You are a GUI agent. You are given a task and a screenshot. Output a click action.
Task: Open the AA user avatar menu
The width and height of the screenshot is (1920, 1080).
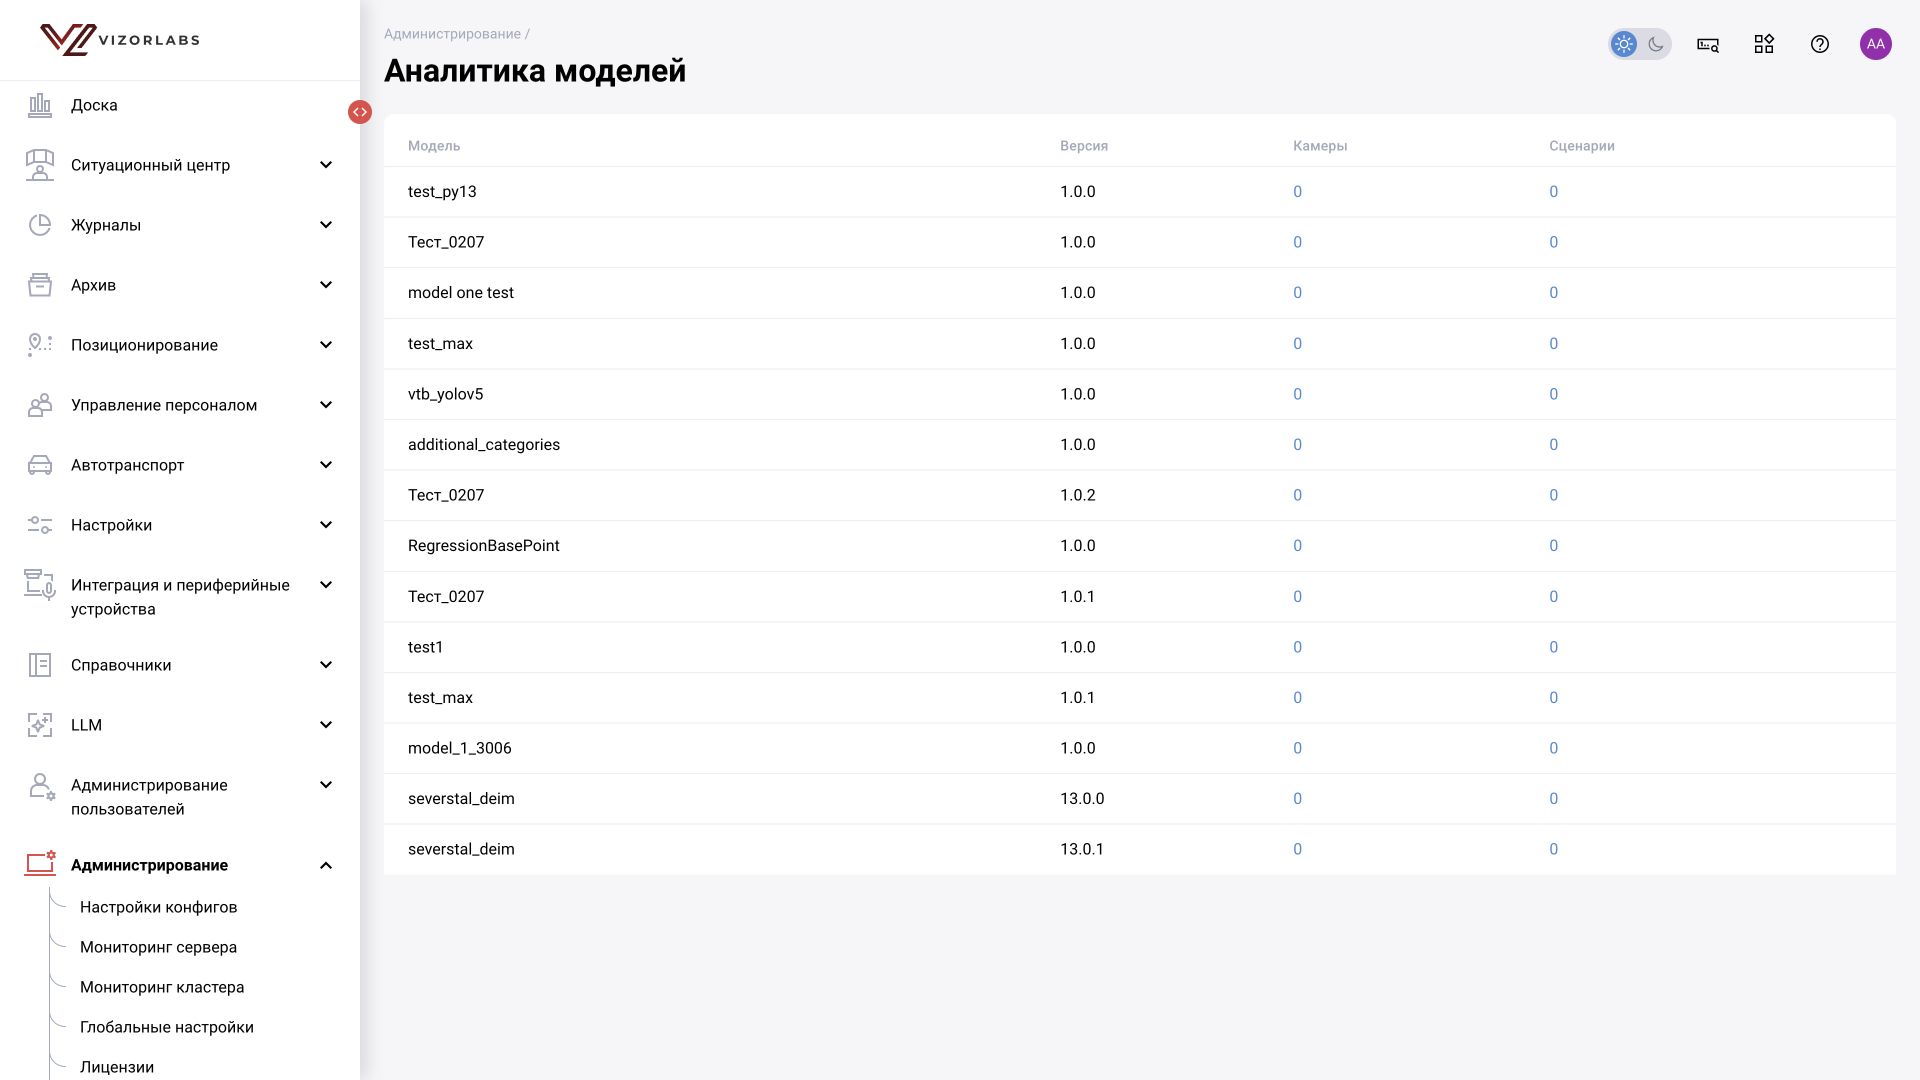(x=1876, y=44)
